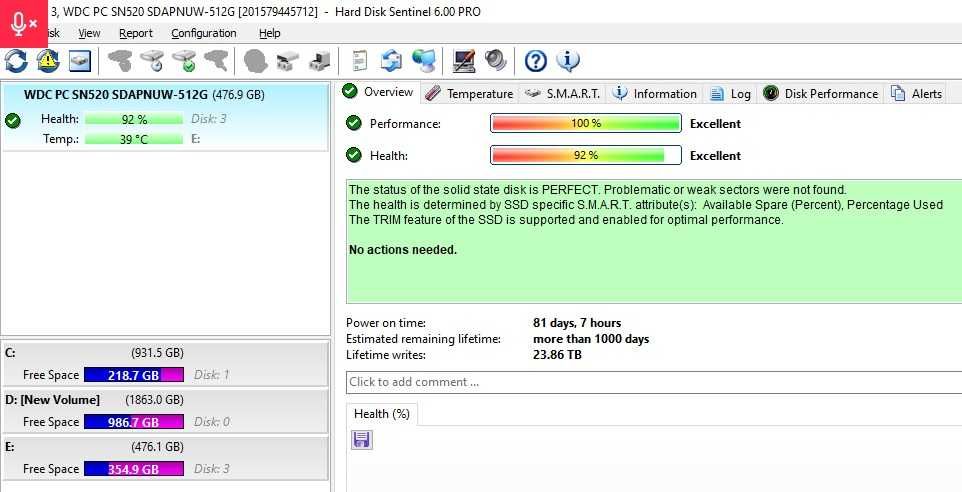Viewport: 962px width, 492px height.
Task: Switch to the Information tab
Action: [655, 93]
